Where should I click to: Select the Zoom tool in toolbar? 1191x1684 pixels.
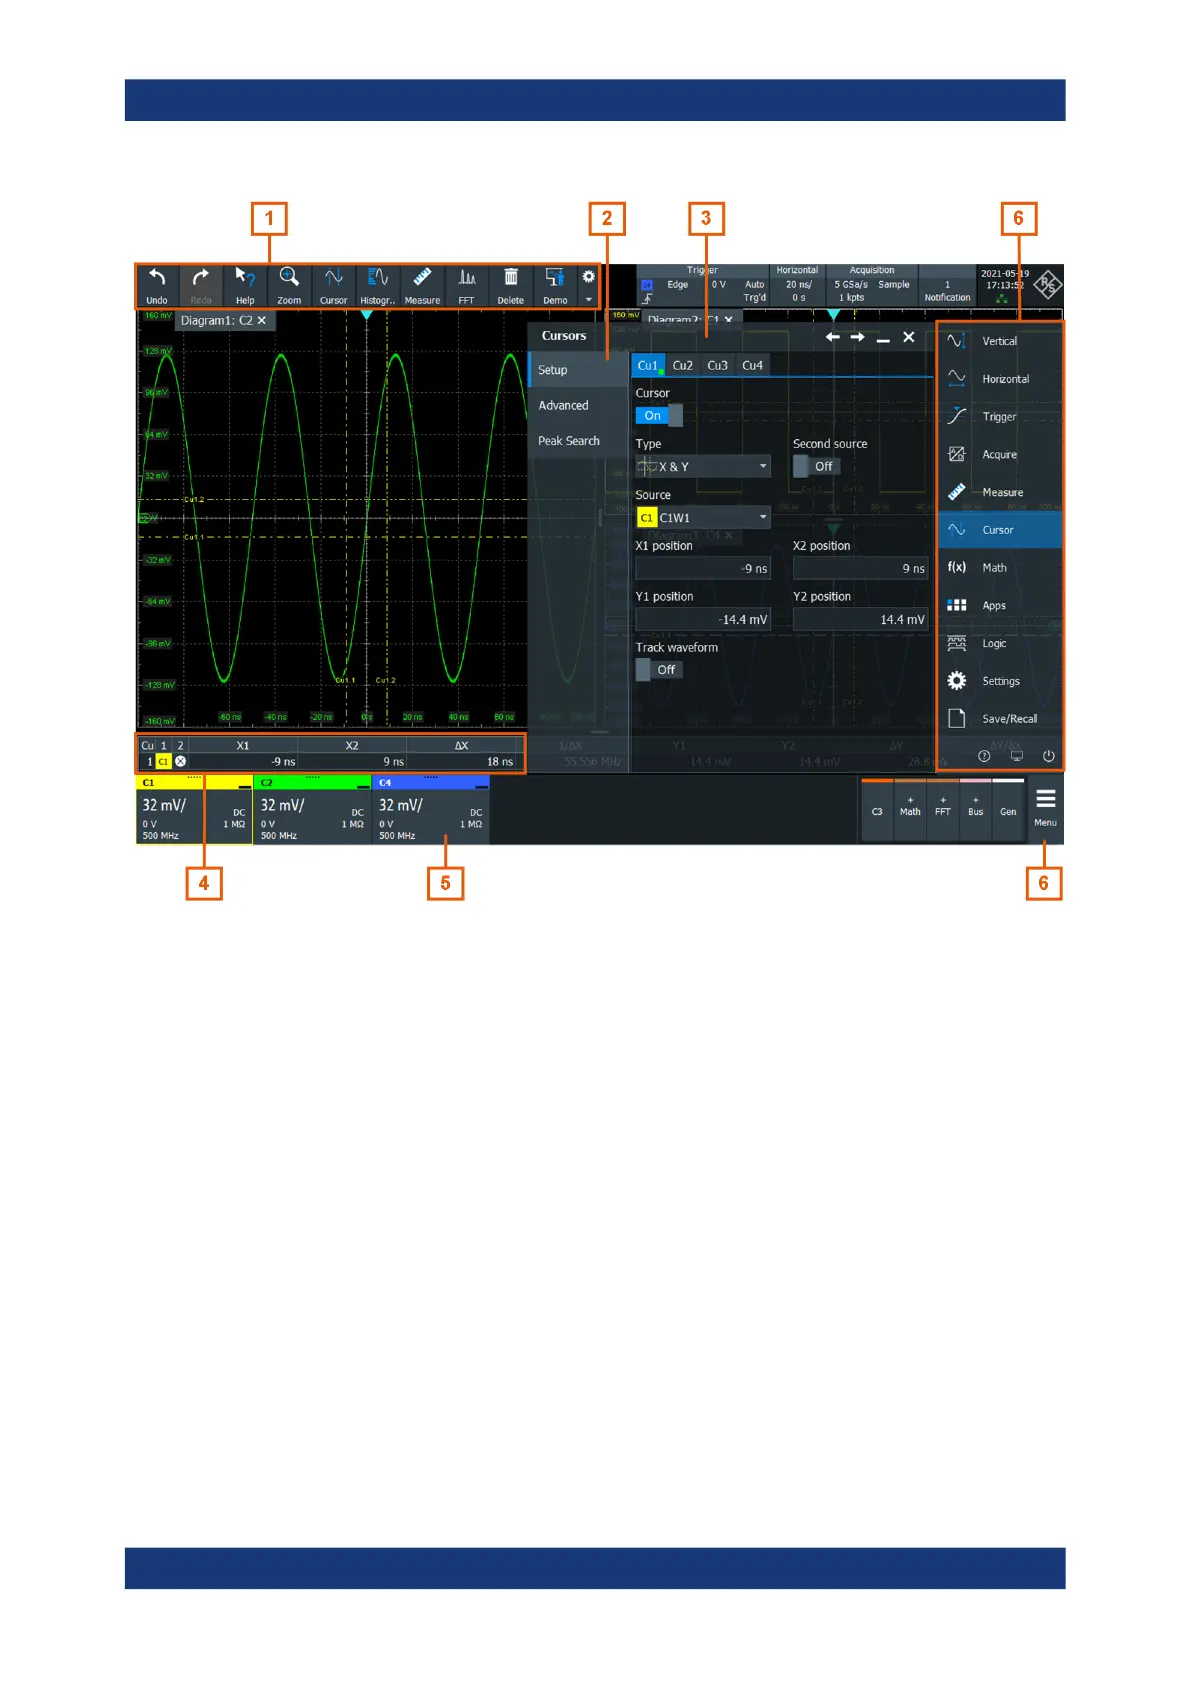pyautogui.click(x=289, y=286)
